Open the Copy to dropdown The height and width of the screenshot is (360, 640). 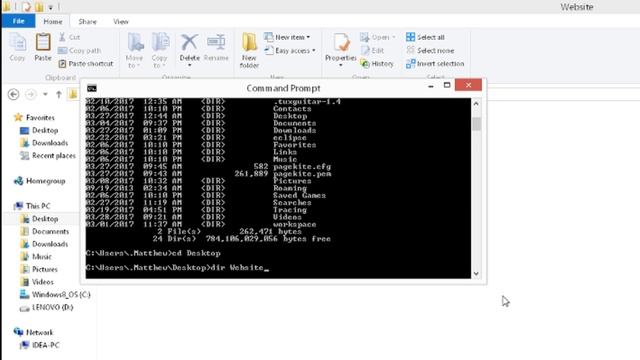point(160,51)
